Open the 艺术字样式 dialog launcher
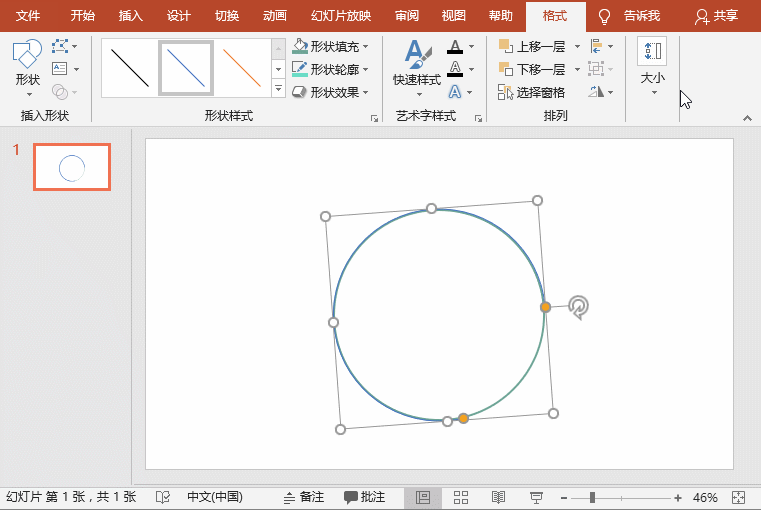 point(479,118)
